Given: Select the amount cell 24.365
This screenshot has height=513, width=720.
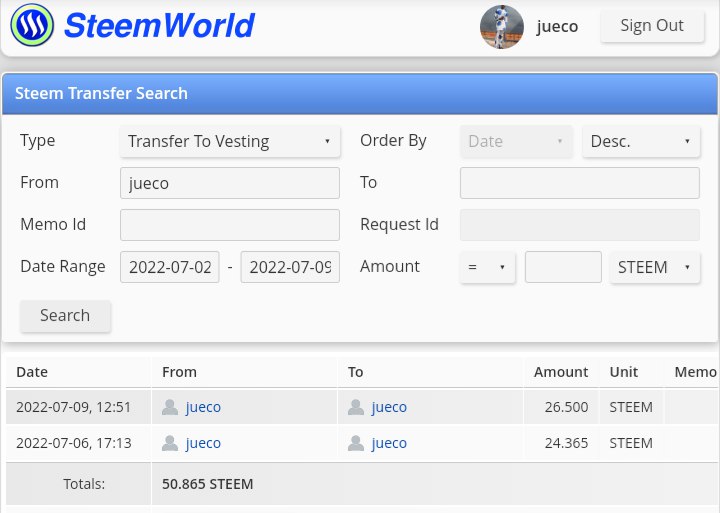Looking at the screenshot, I should point(566,443).
